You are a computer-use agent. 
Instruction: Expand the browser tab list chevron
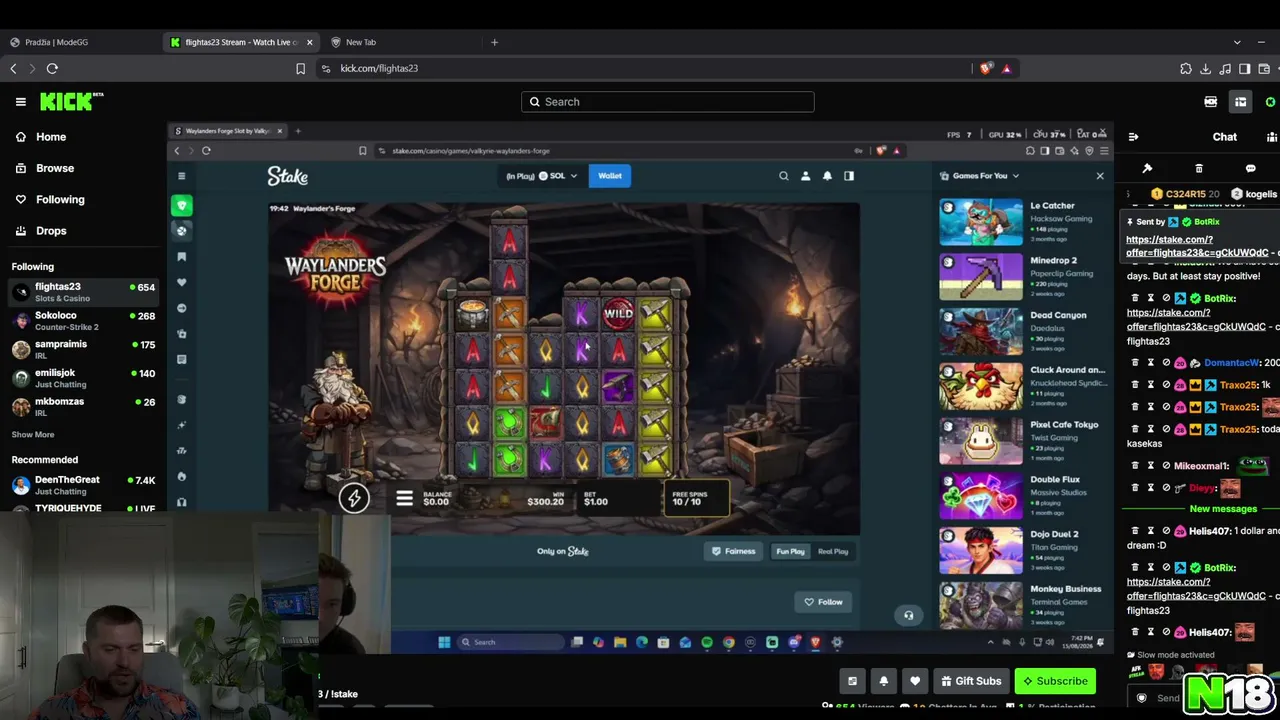point(1237,42)
